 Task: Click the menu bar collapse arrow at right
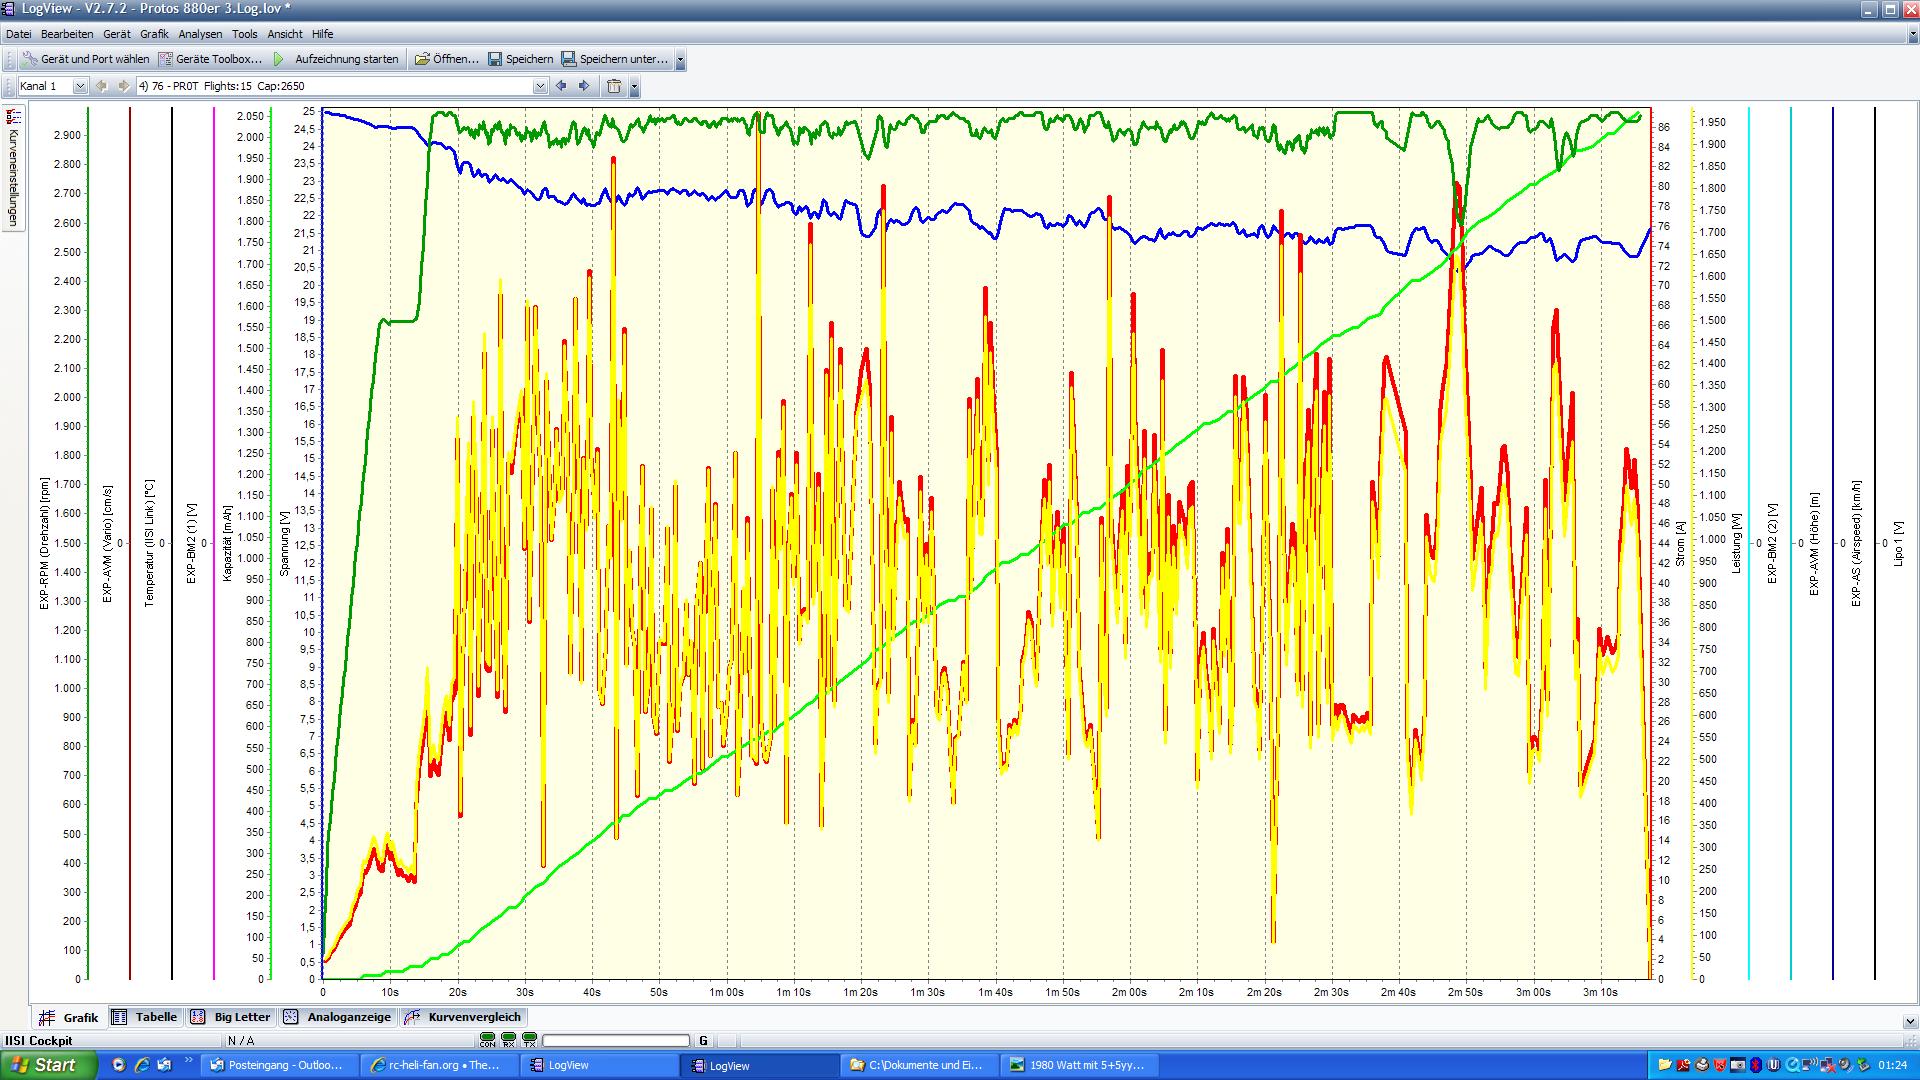(1912, 34)
